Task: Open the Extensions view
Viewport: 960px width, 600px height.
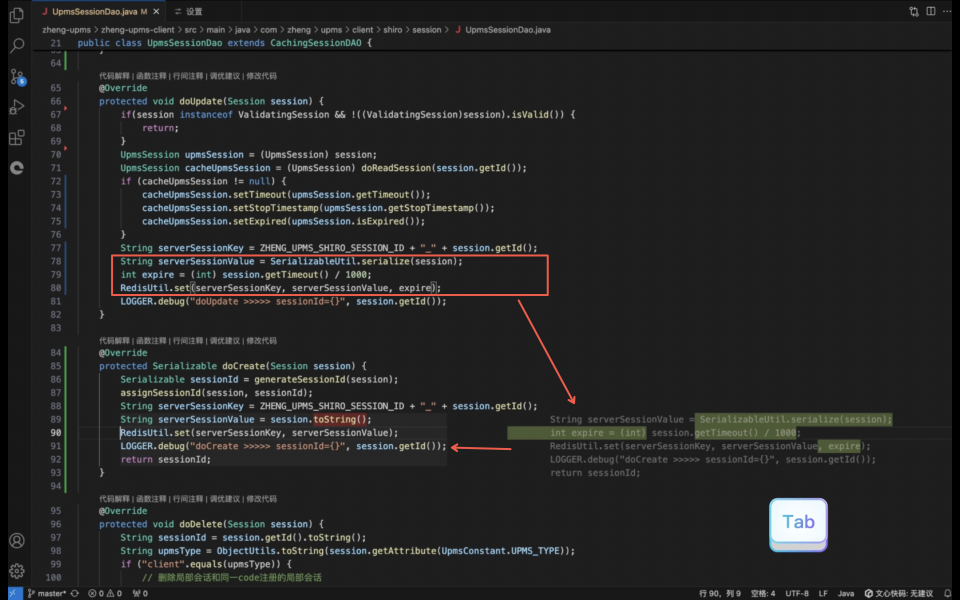Action: (x=17, y=137)
